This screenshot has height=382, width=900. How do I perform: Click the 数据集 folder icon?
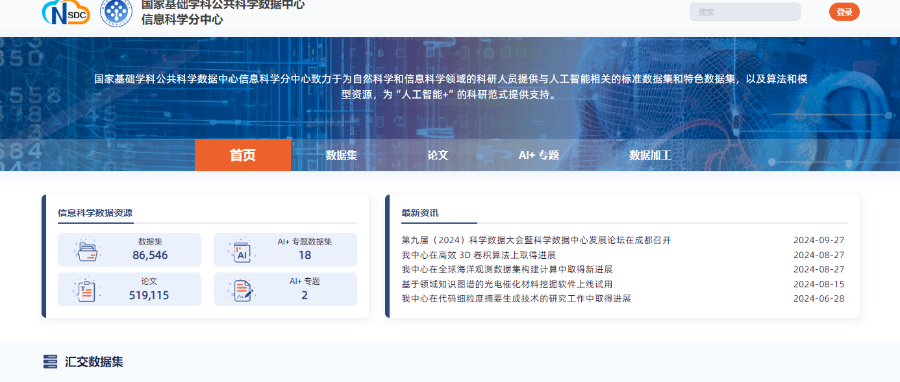(87, 250)
